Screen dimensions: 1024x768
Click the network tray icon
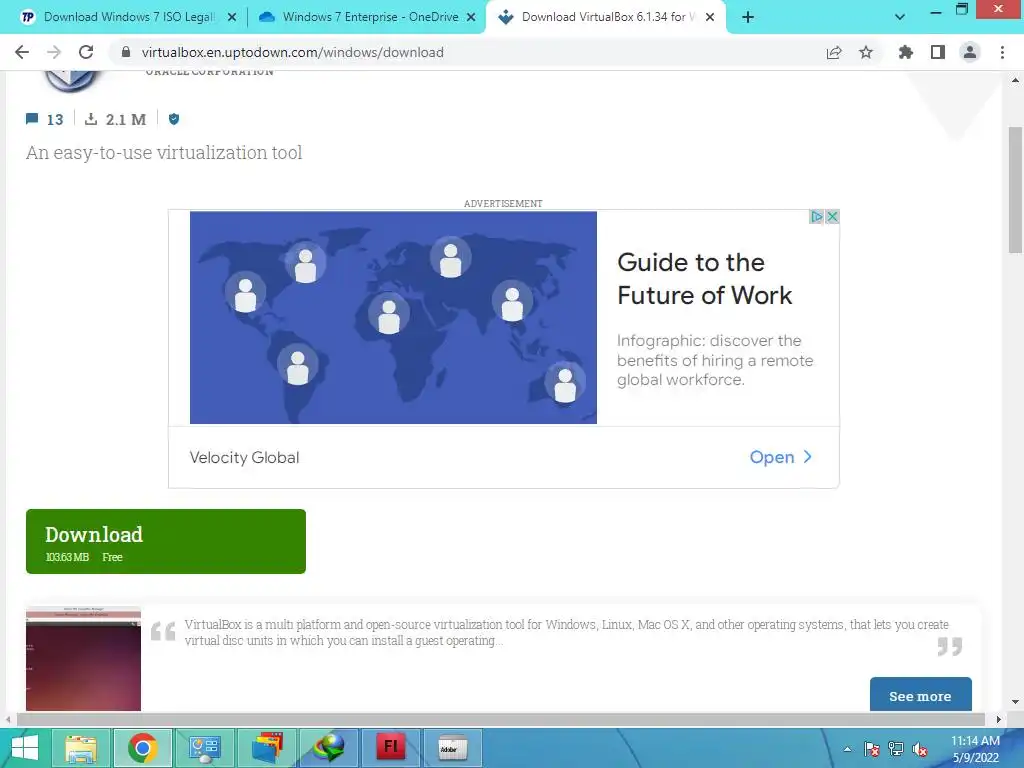coord(896,749)
